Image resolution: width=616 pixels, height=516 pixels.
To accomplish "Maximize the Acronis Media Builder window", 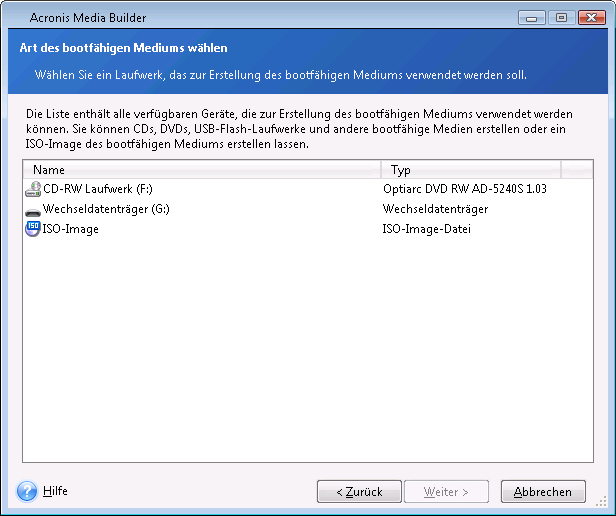I will coord(557,19).
